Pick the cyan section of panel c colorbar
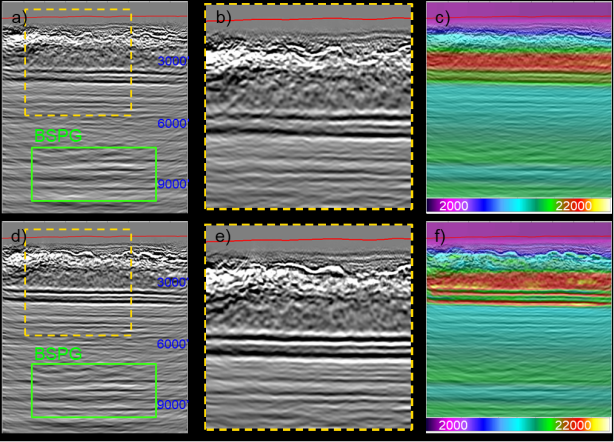The height and width of the screenshot is (442, 614). [519, 206]
